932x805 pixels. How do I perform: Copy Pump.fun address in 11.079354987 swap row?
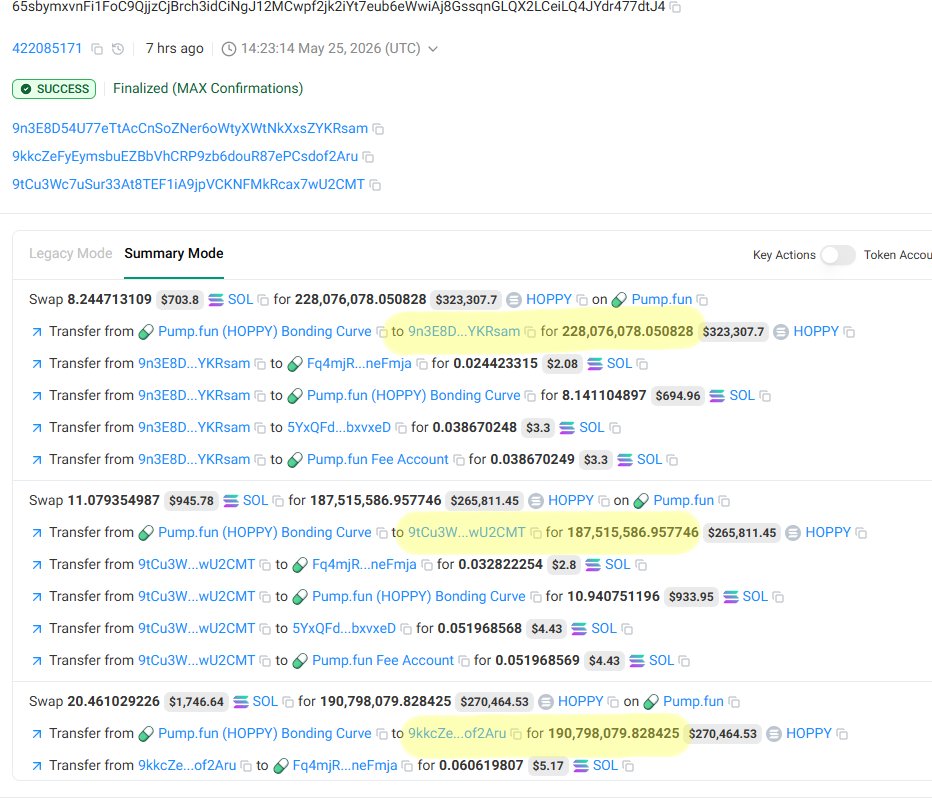[x=724, y=501]
